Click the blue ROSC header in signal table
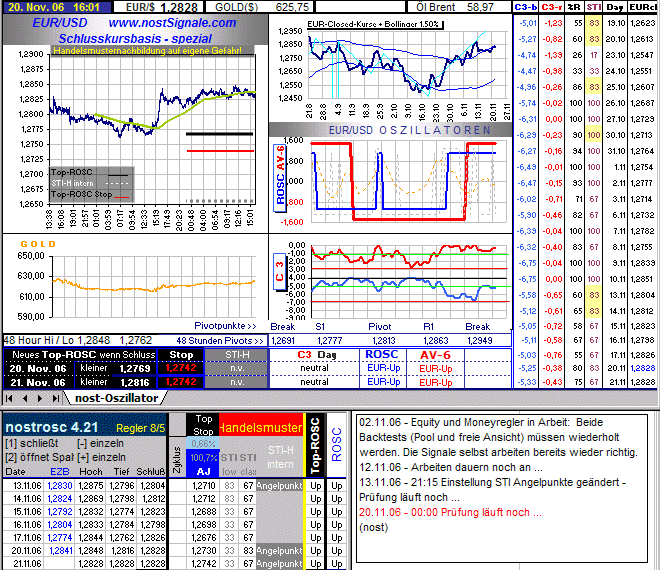Screen dimensions: 660x570 click(x=382, y=354)
